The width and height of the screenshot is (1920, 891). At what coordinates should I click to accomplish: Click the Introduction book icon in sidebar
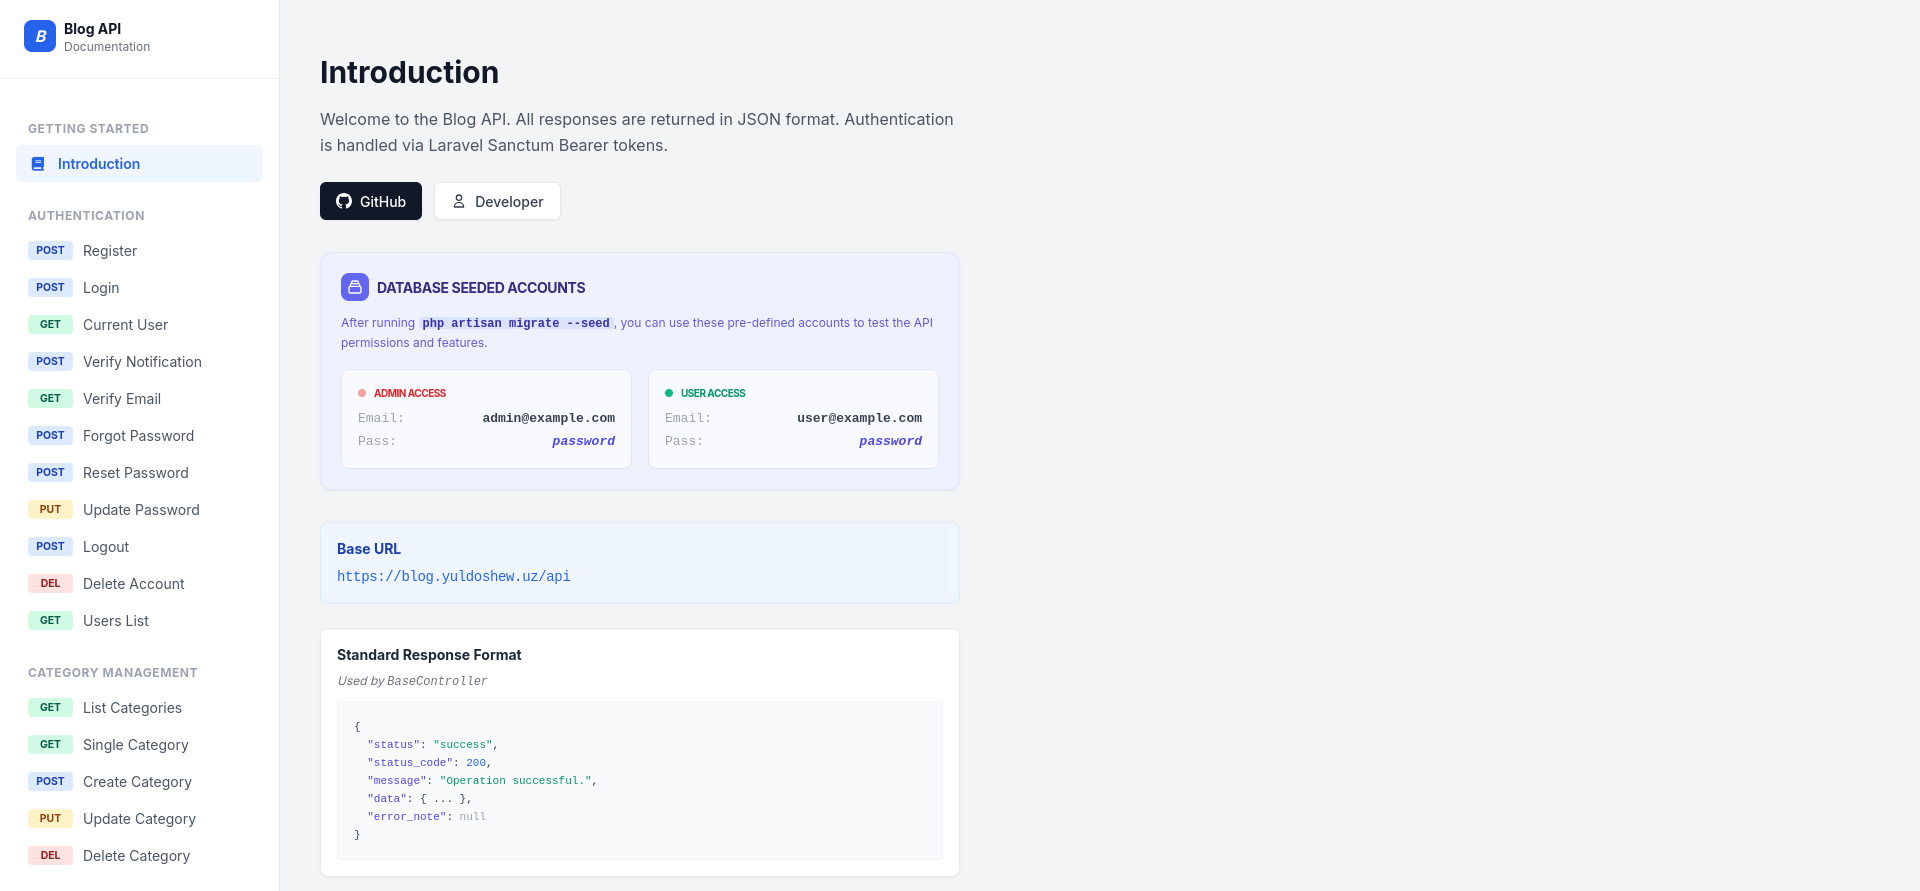pyautogui.click(x=38, y=164)
